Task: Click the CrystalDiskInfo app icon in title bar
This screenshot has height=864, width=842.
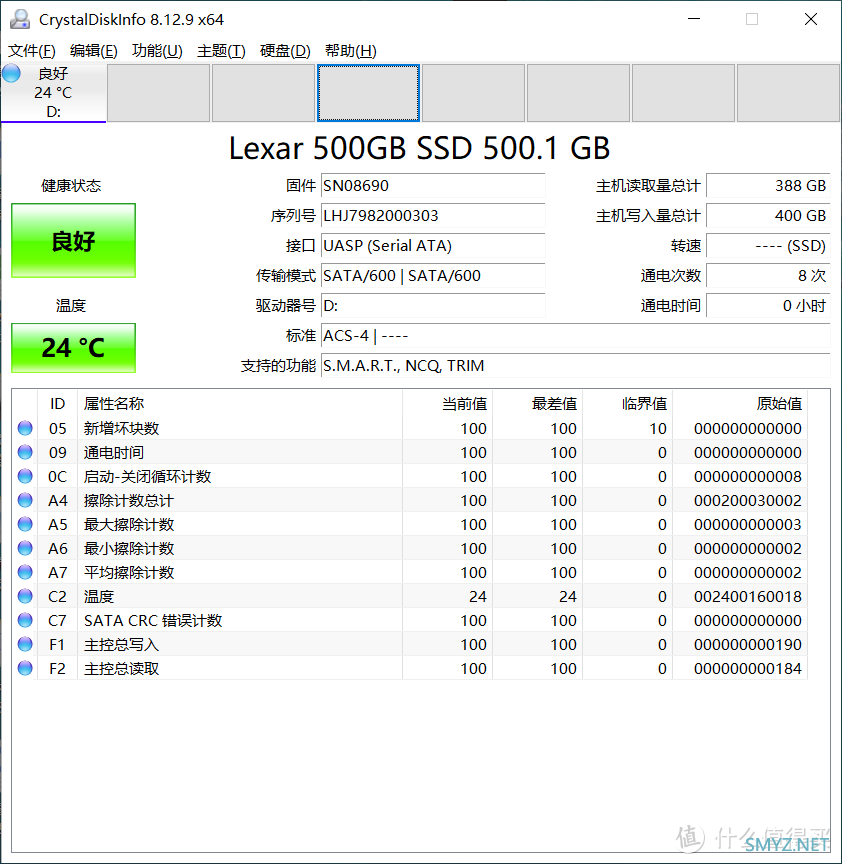Action: [20, 19]
